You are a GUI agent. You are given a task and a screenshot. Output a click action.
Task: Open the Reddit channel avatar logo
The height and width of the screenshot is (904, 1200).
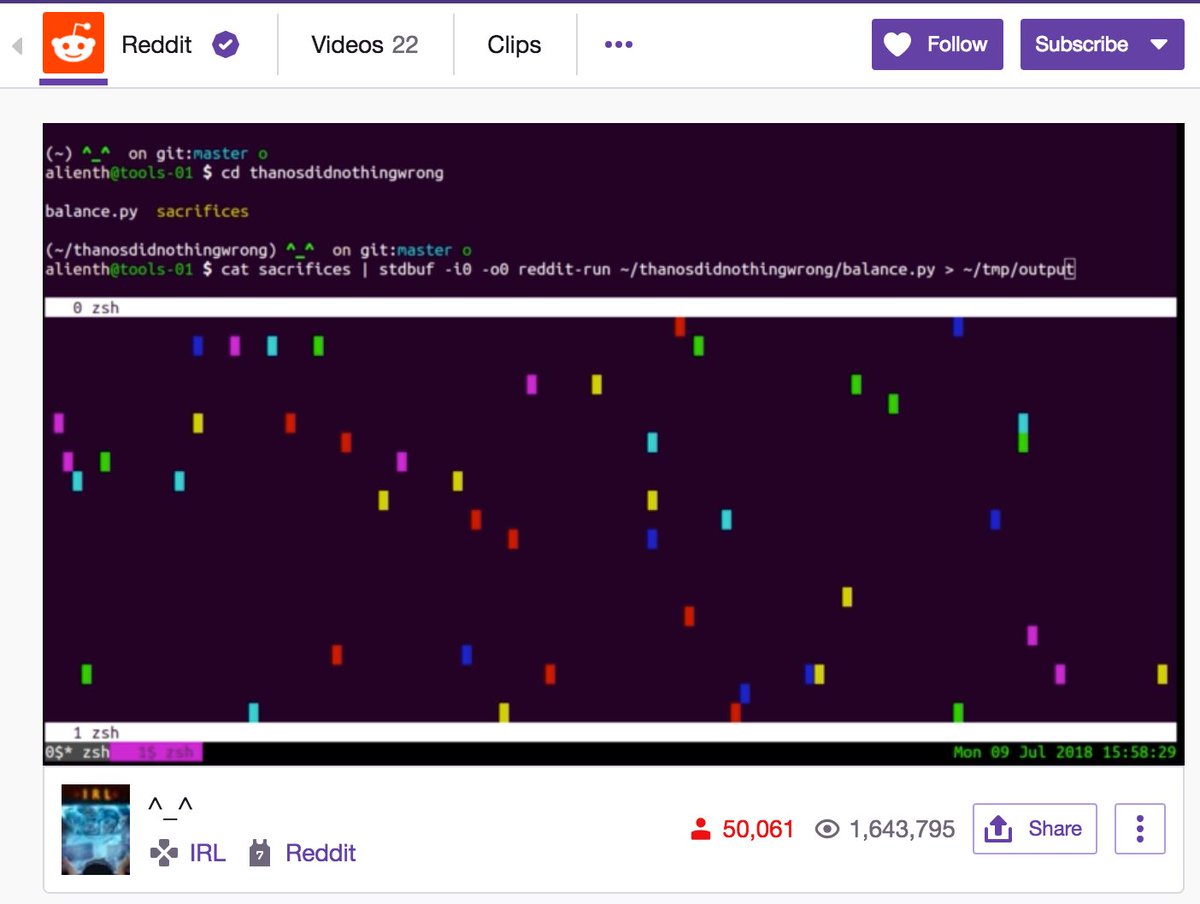coord(73,43)
